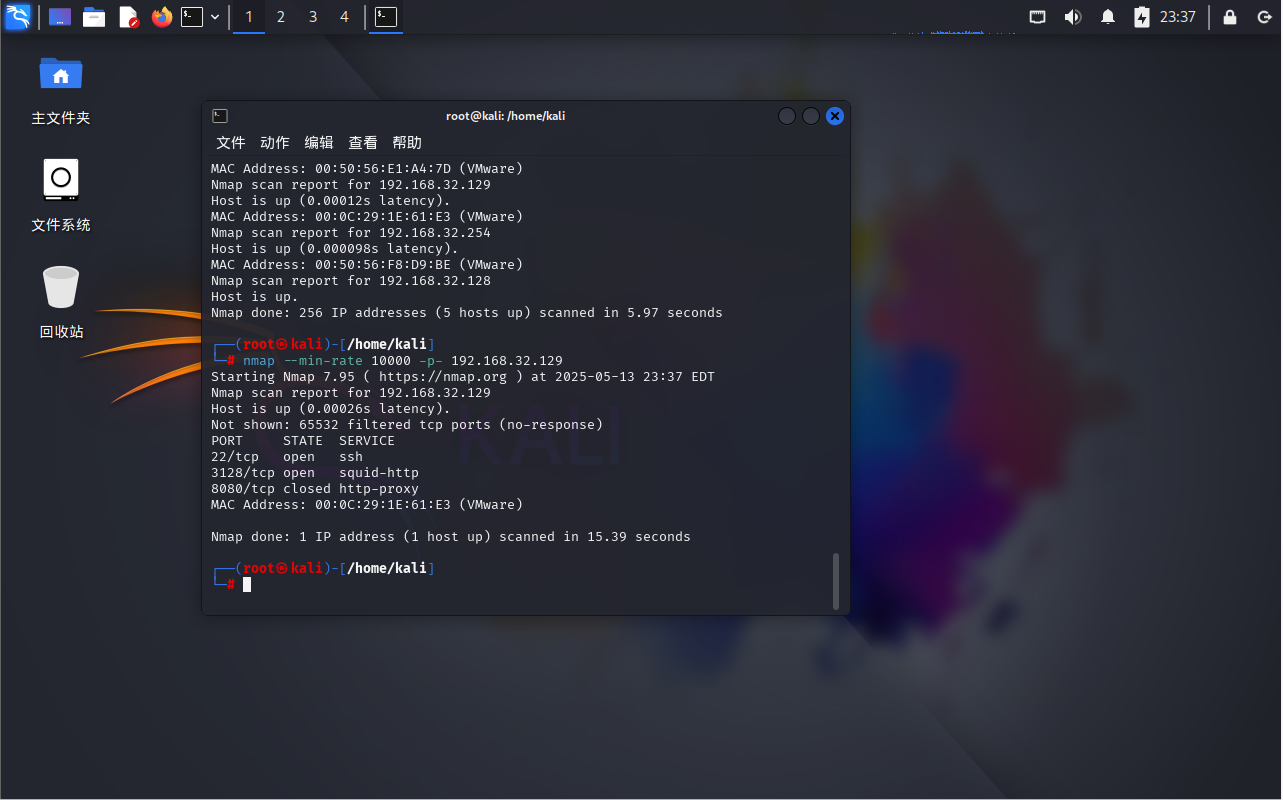
Task: Open the 查看 menu in terminal
Action: (363, 143)
